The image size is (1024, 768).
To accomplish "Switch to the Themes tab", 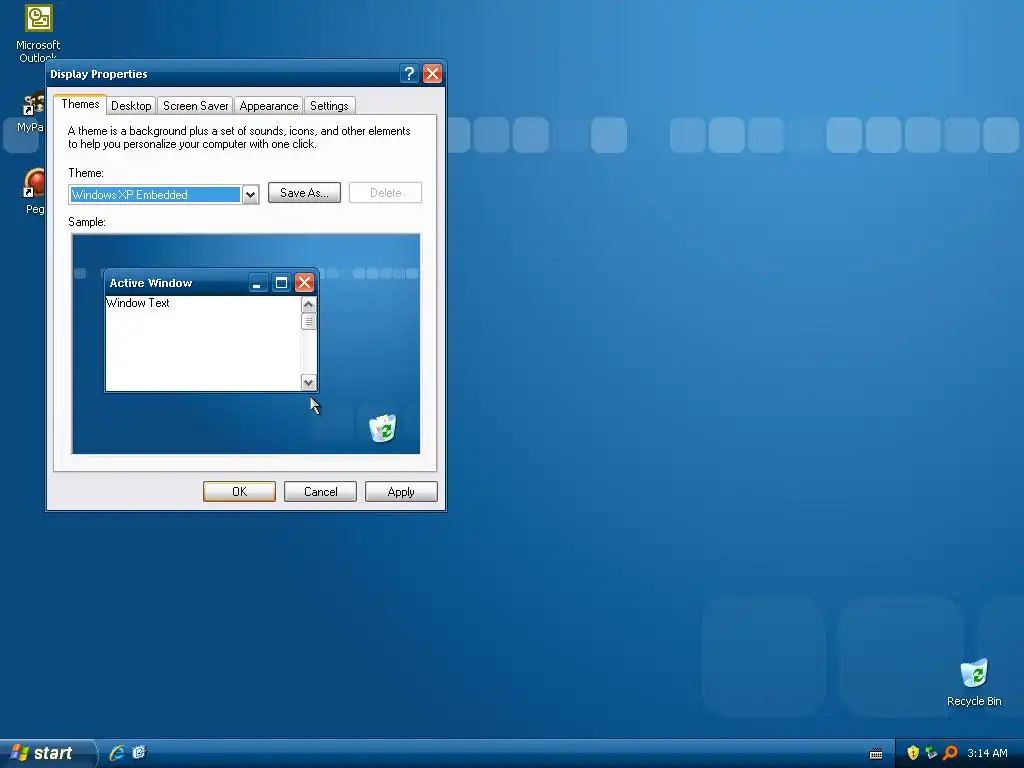I will pyautogui.click(x=80, y=104).
